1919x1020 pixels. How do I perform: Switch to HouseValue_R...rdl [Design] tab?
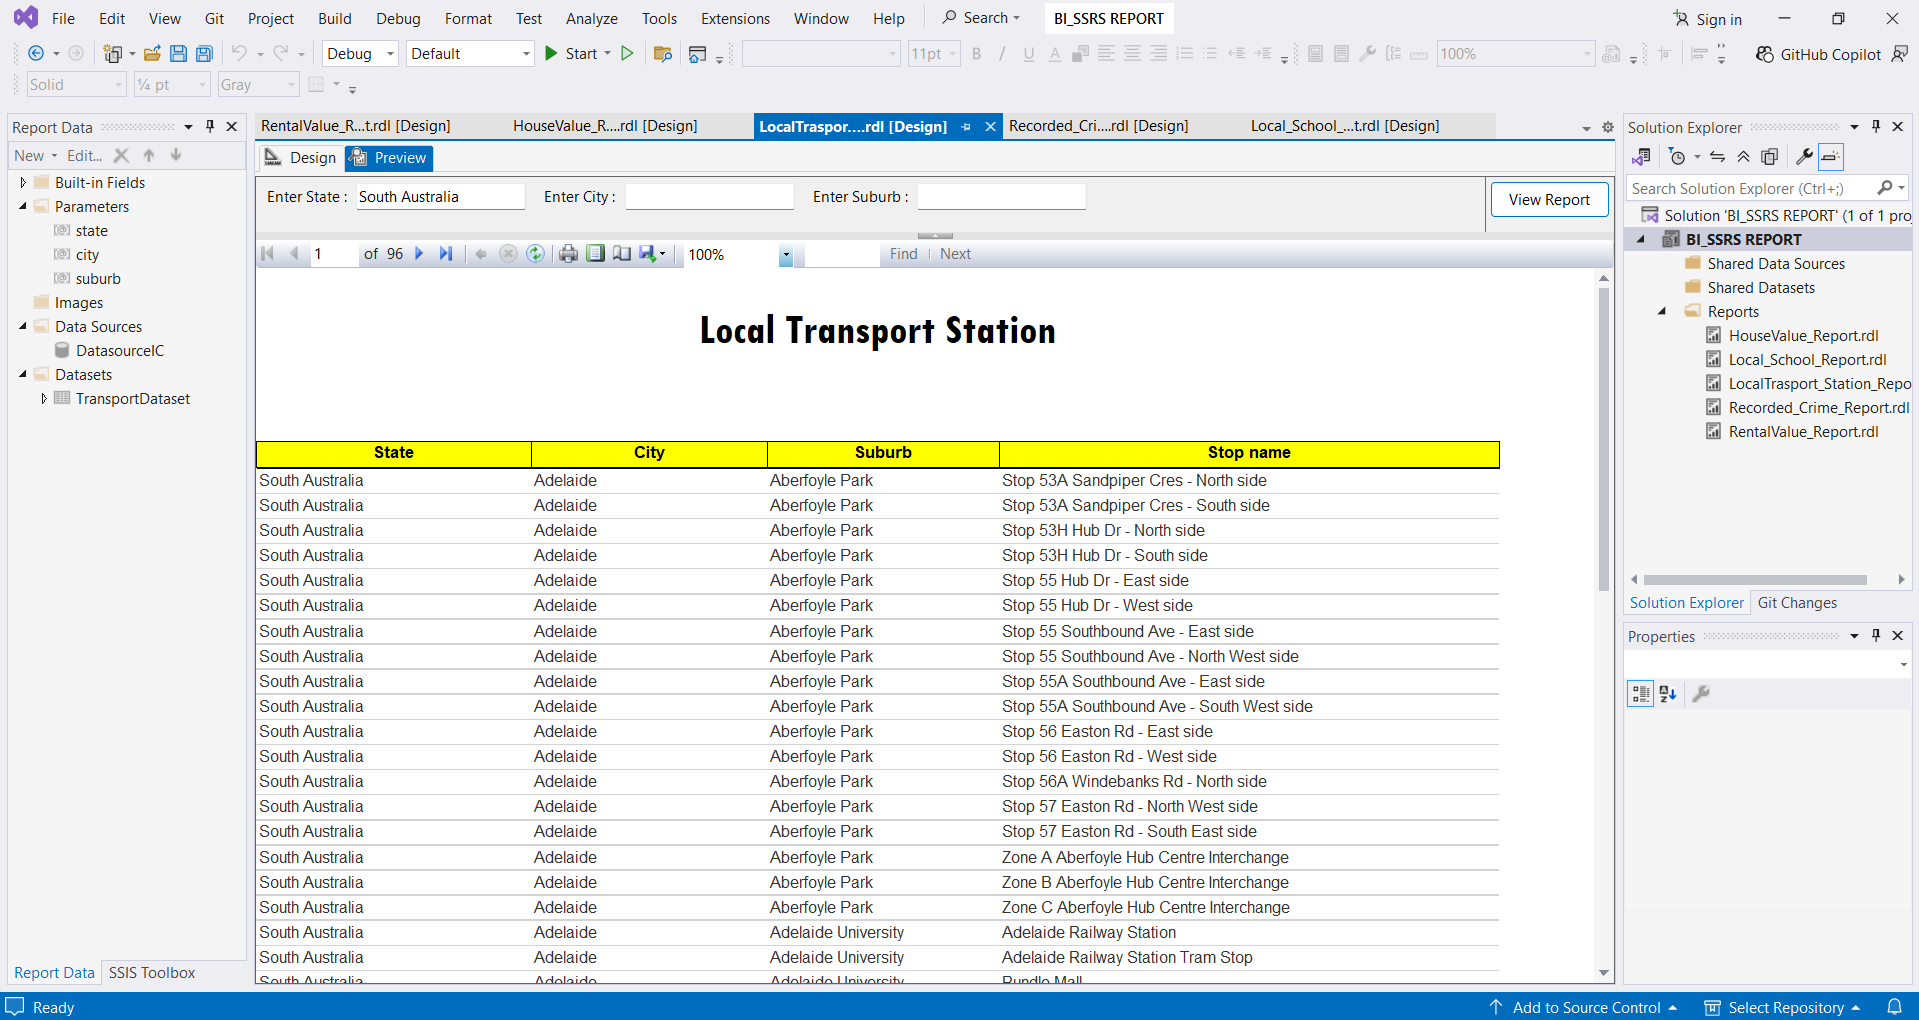pyautogui.click(x=605, y=126)
